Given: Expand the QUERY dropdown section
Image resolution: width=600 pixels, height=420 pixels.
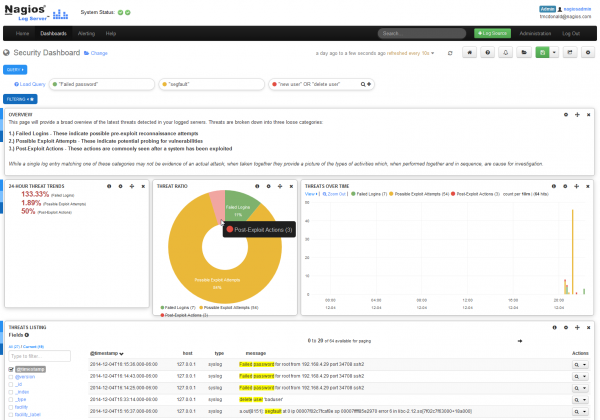Looking at the screenshot, I should pos(16,69).
